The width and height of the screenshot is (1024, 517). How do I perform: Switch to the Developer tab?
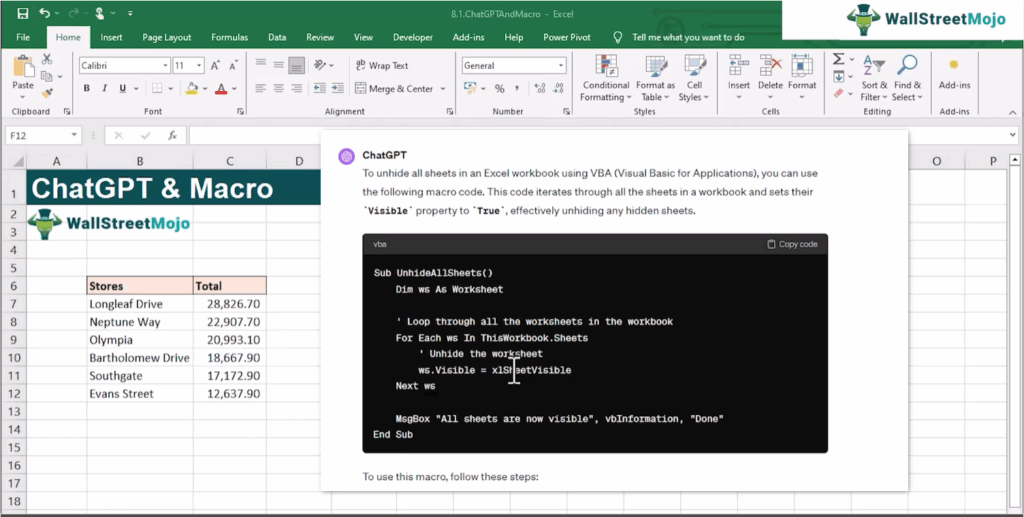coord(413,37)
